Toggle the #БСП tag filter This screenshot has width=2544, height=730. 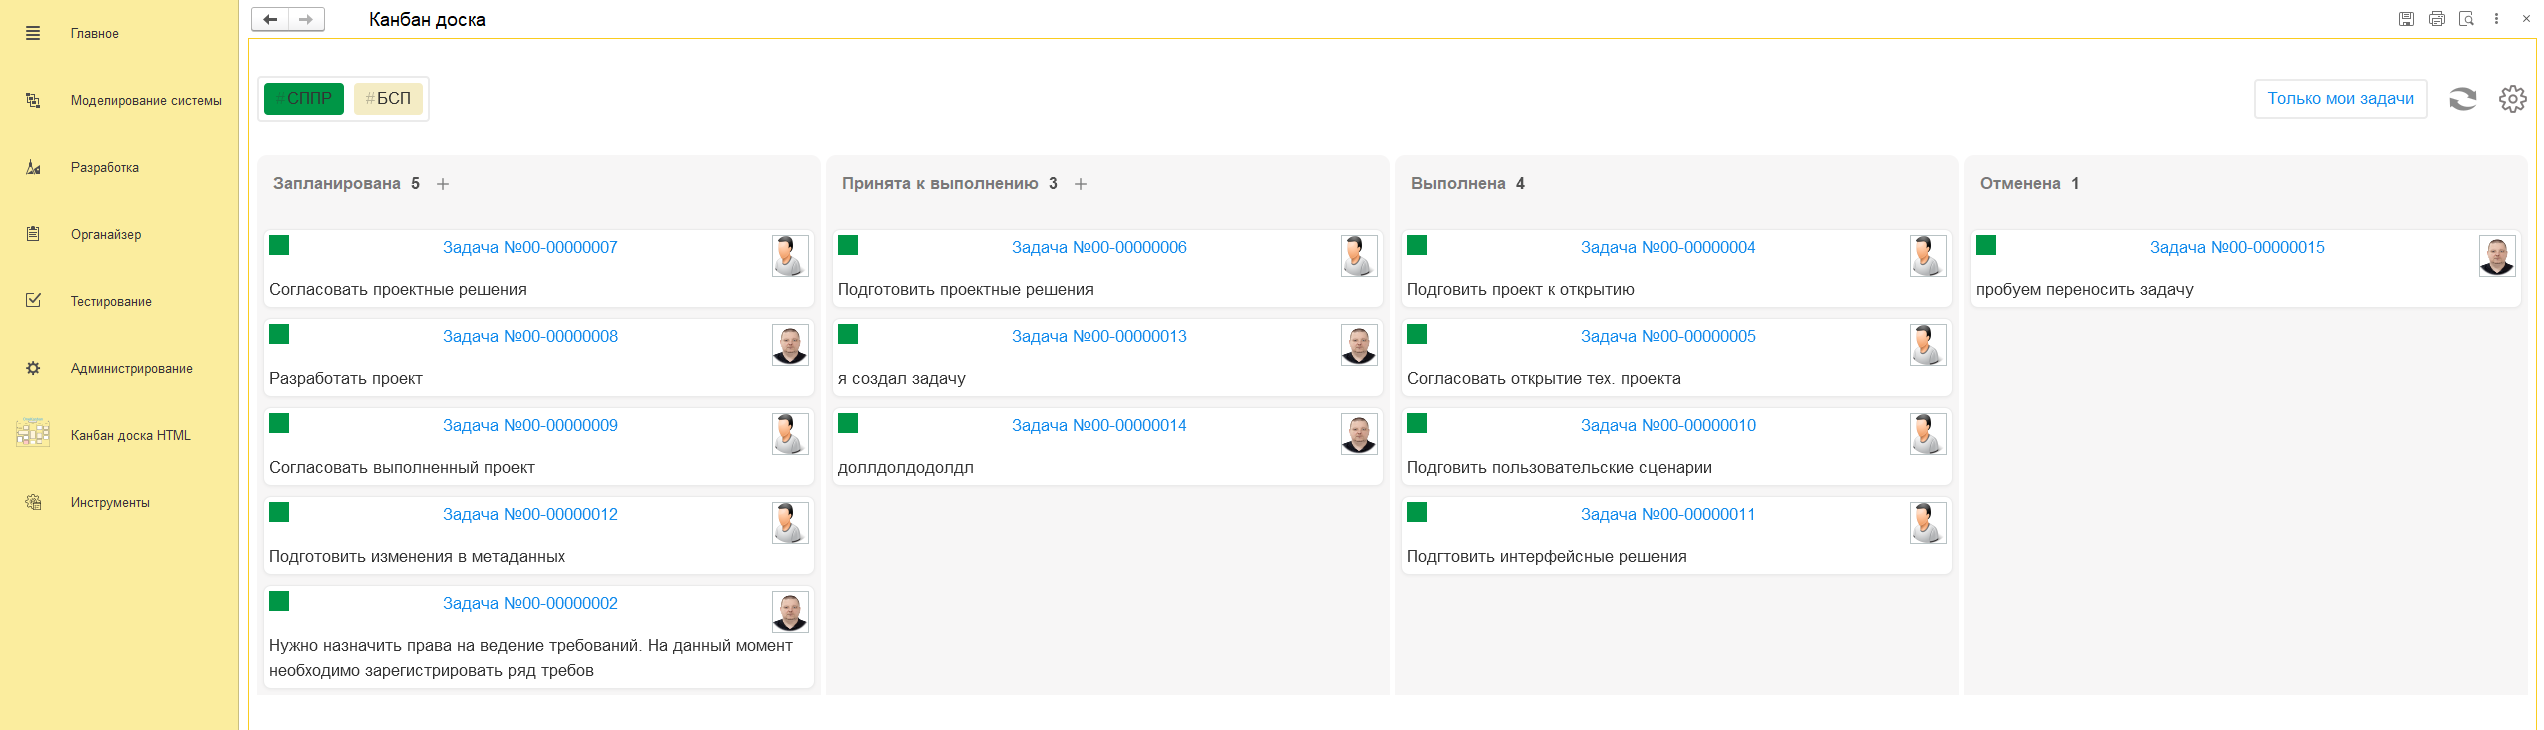pos(388,99)
